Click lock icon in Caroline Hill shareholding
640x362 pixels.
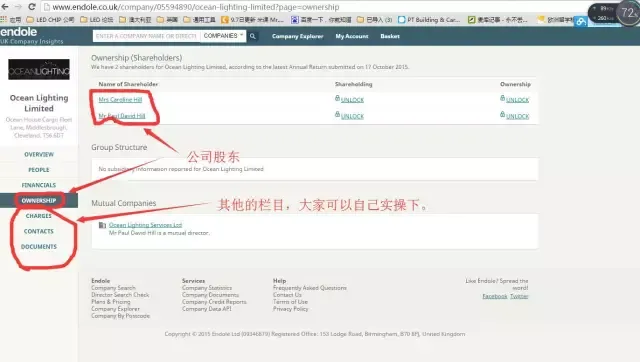337,98
